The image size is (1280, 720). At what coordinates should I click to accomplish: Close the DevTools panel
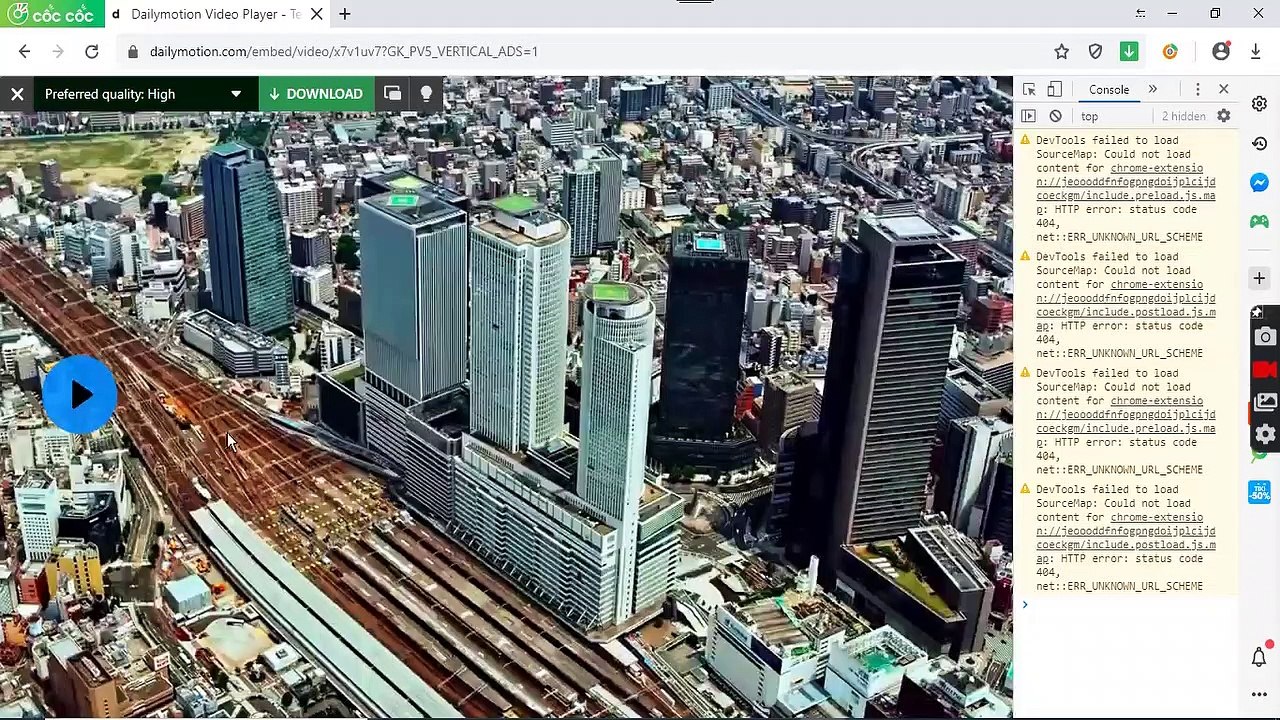pos(1223,89)
